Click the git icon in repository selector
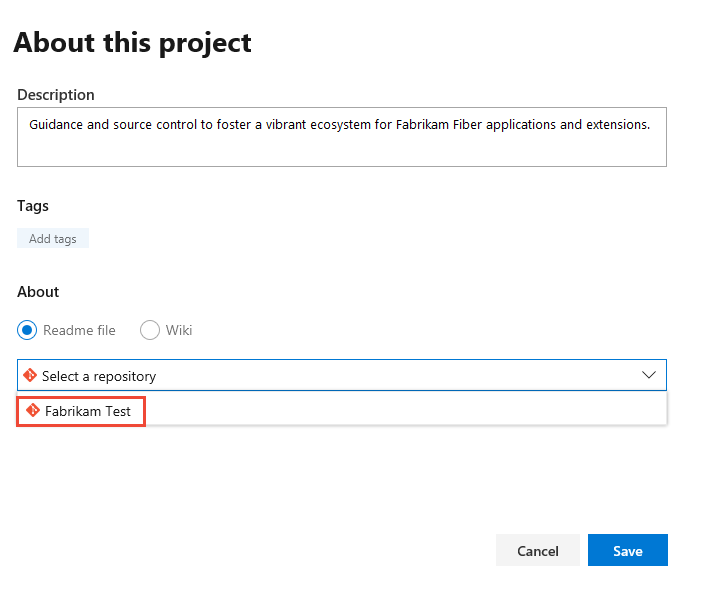This screenshot has height=600, width=701. pos(30,376)
